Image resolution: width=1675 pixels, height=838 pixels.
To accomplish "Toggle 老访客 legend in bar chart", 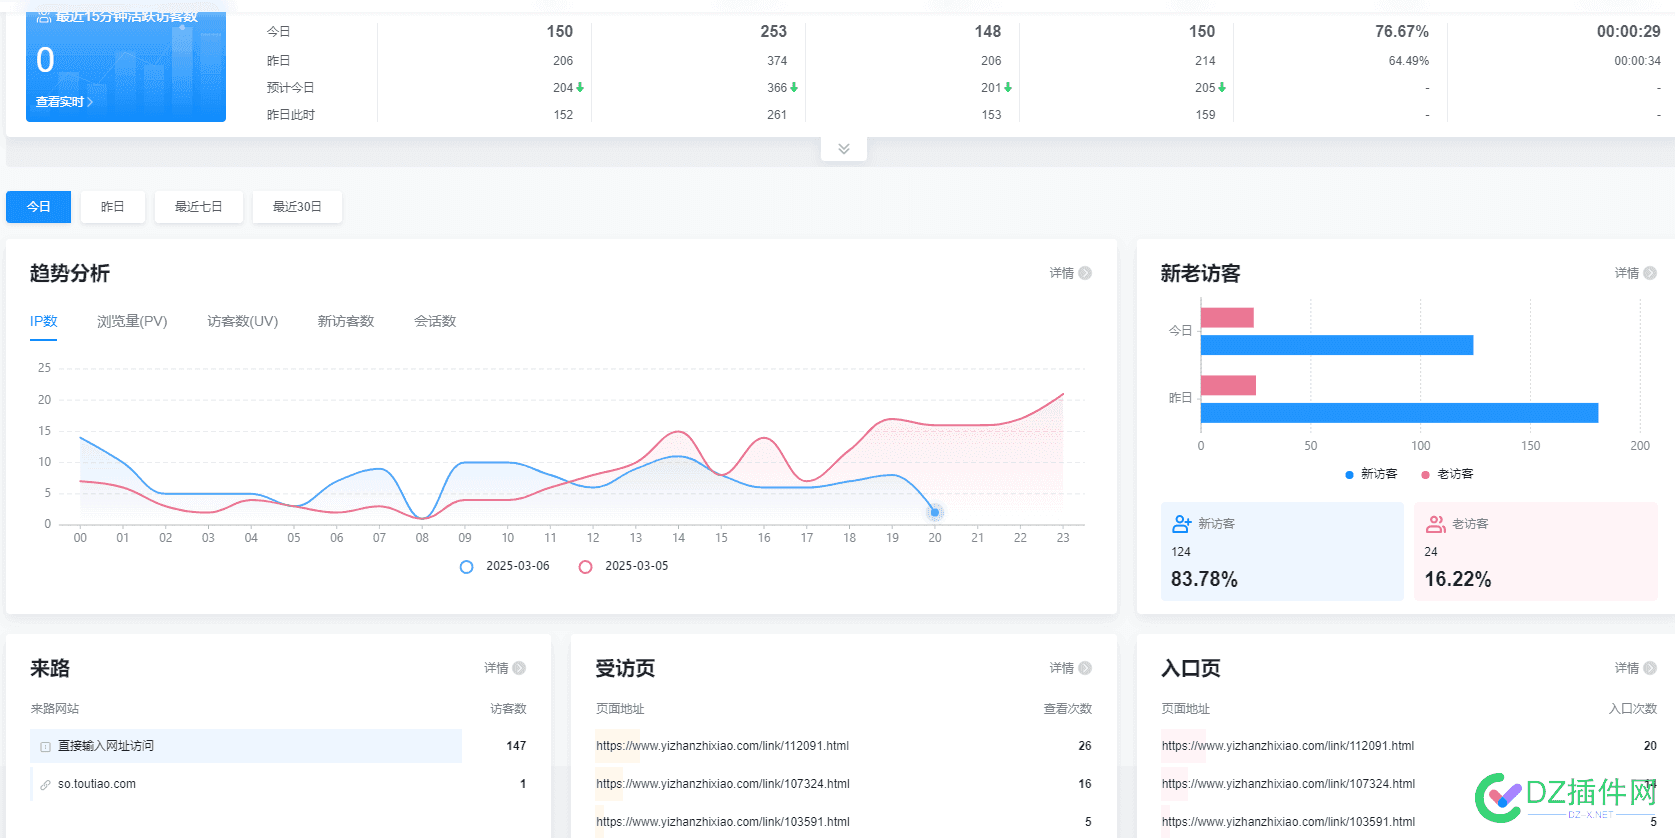I will pos(1447,474).
